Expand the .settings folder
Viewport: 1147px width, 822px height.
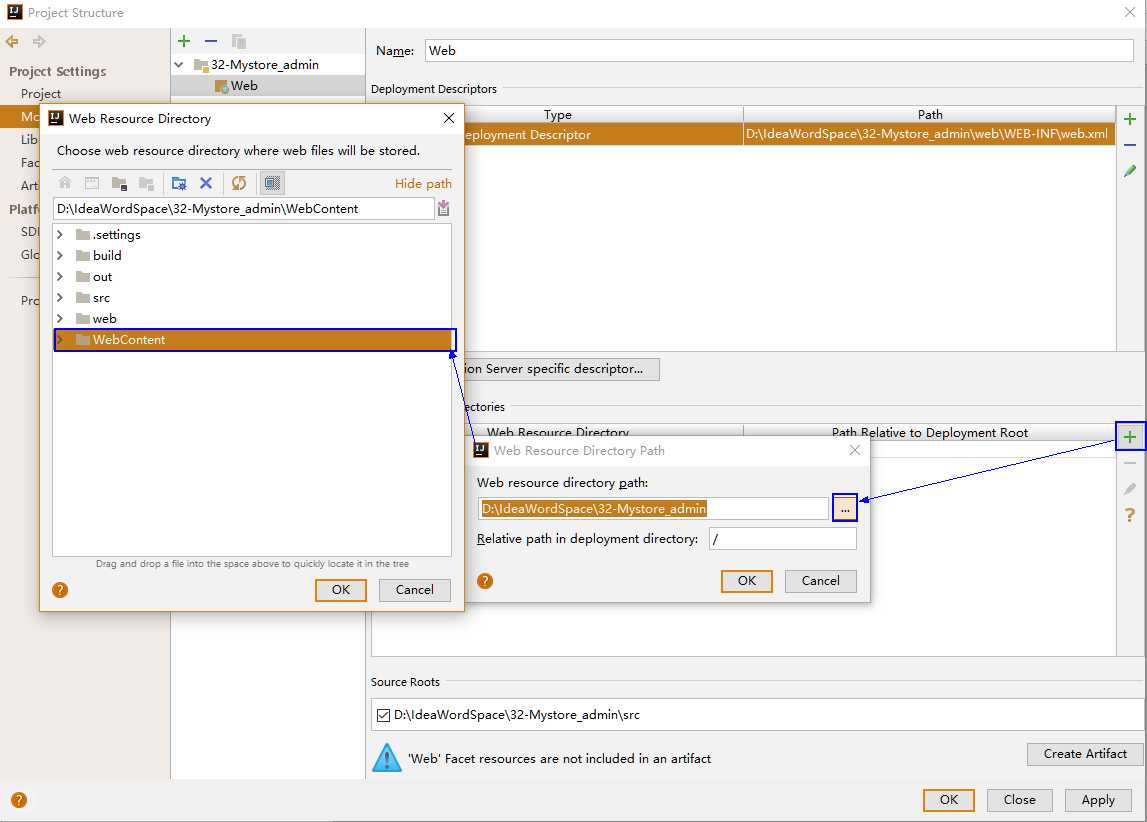(x=60, y=235)
